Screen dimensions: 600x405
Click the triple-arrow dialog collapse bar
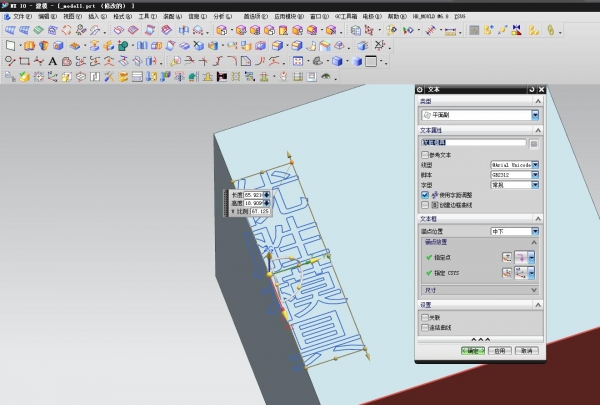(x=480, y=340)
